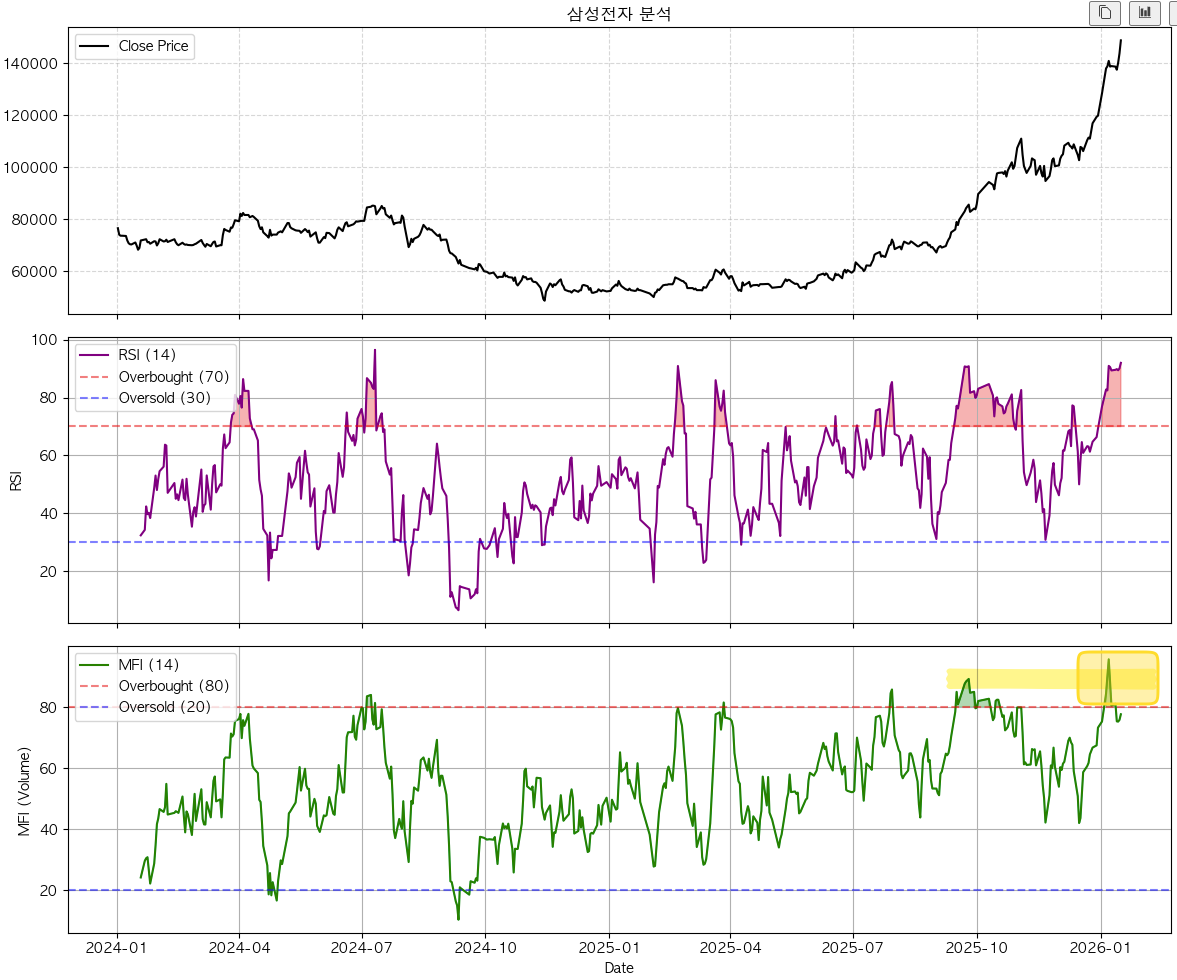This screenshot has width=1177, height=980.
Task: Click the Overbought (80) legend label
Action: (173, 686)
